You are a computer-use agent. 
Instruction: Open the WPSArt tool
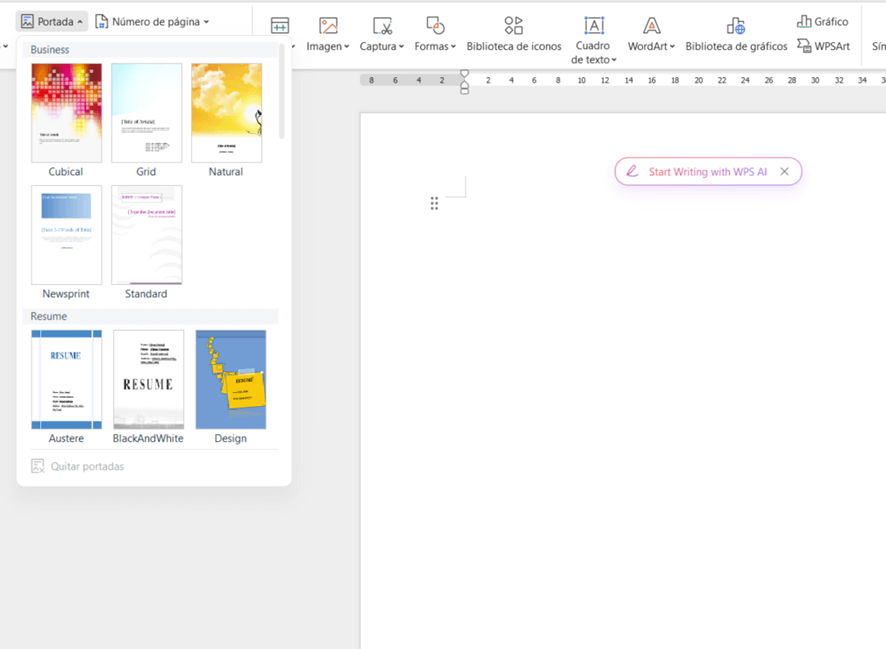coord(823,46)
